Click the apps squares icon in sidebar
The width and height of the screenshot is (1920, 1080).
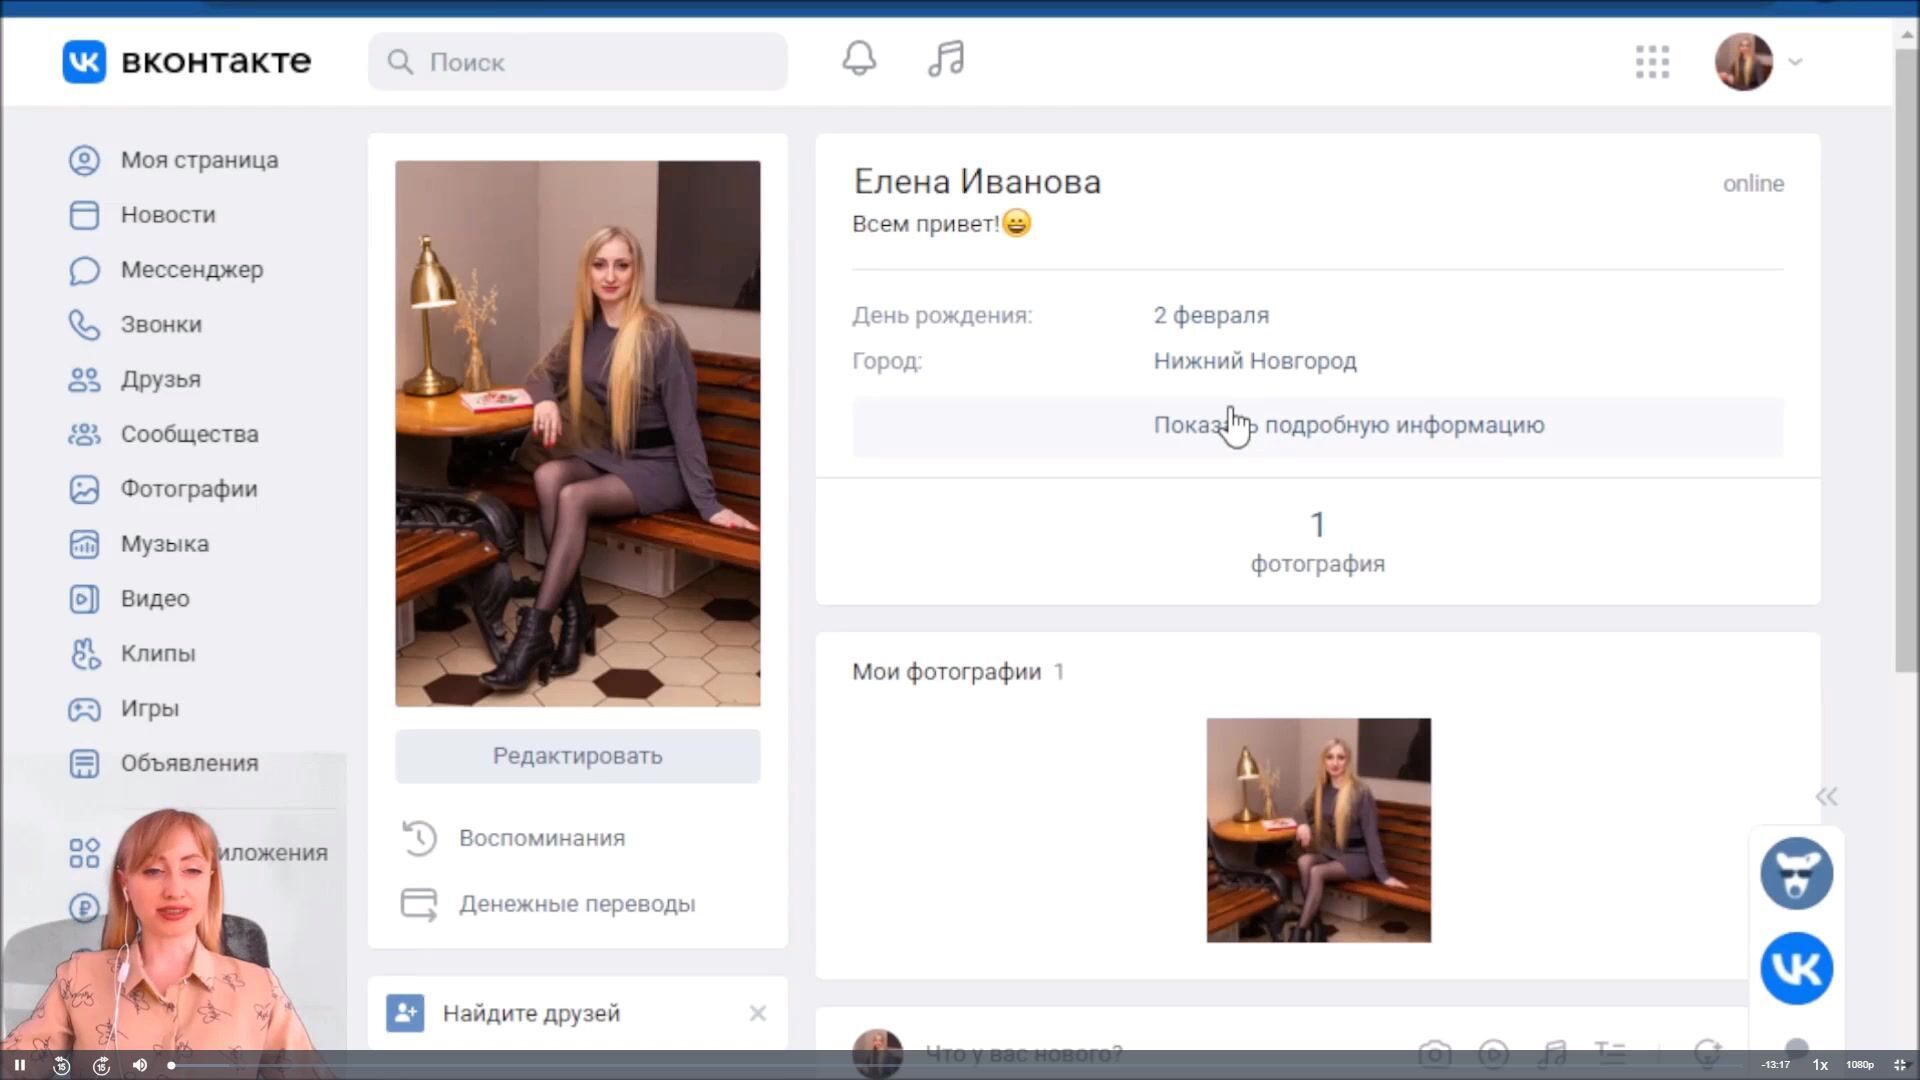tap(84, 853)
